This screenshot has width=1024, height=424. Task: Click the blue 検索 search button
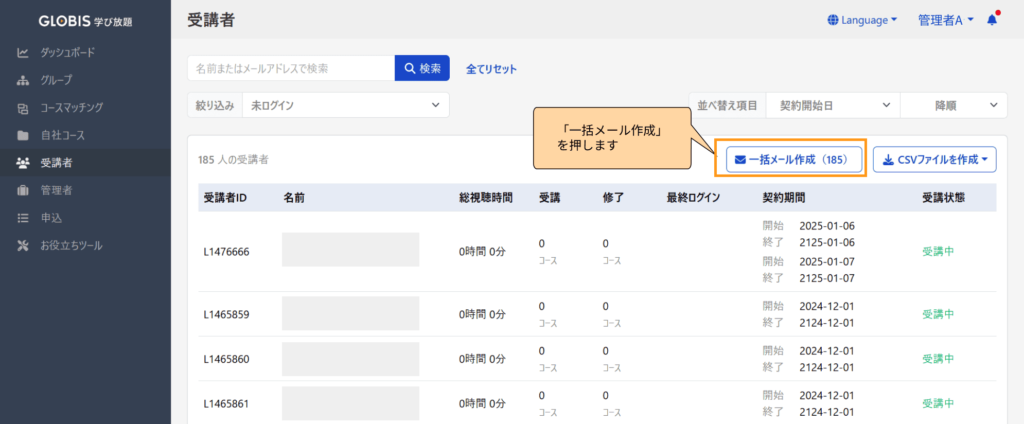point(422,68)
